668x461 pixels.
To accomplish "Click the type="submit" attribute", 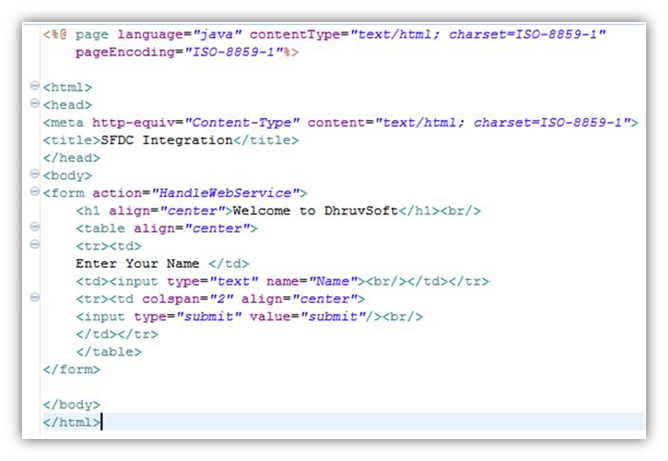I will click(188, 317).
